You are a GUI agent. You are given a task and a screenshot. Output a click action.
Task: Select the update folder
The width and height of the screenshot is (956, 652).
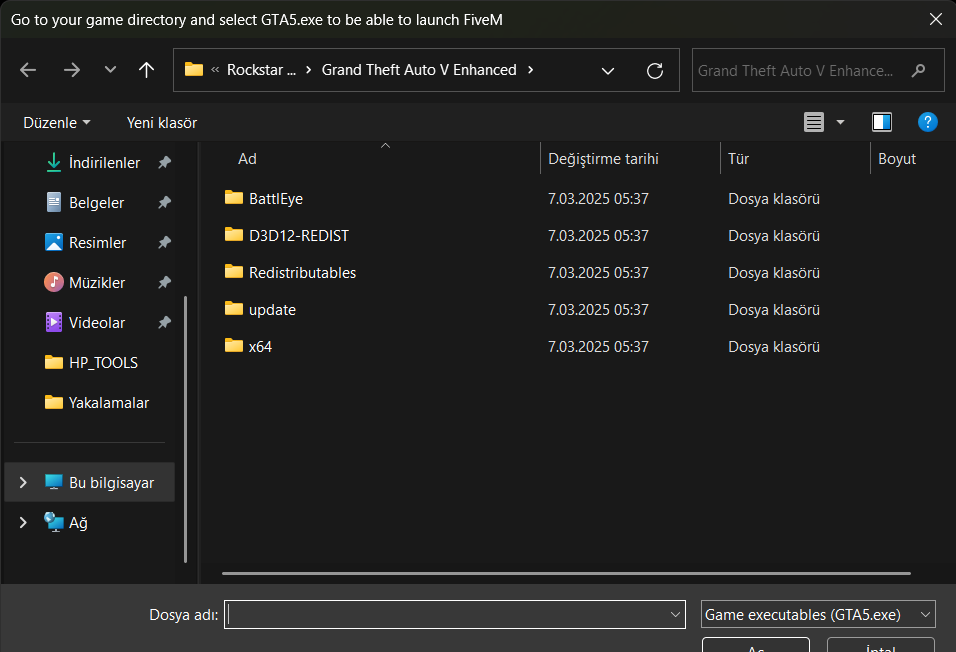[x=272, y=310]
